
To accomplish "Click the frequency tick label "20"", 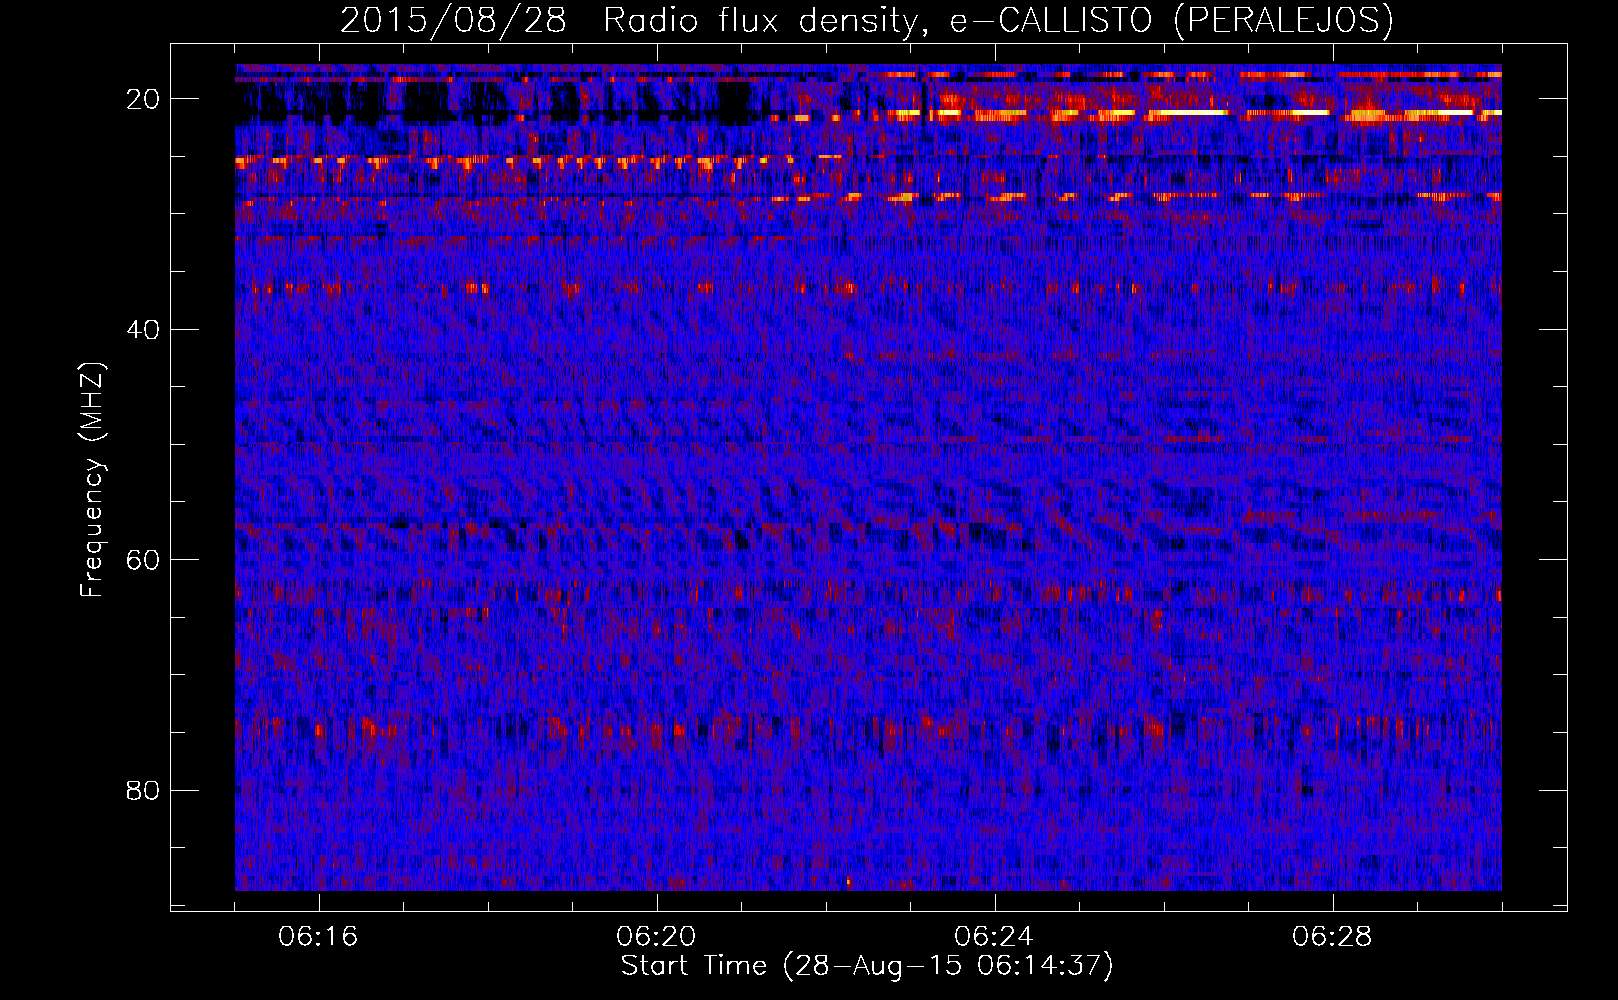I will pyautogui.click(x=143, y=99).
